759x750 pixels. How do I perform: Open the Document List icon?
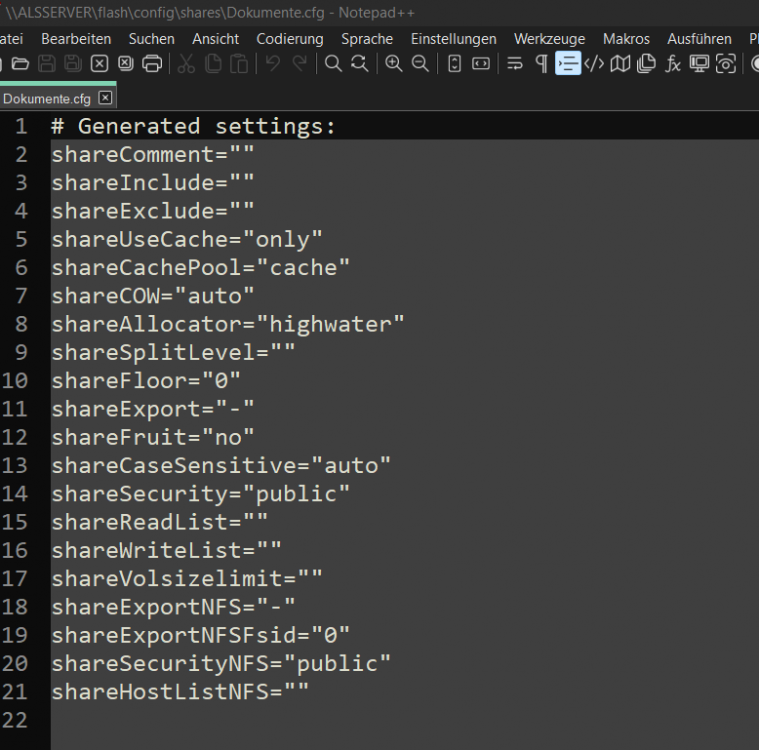[x=646, y=63]
